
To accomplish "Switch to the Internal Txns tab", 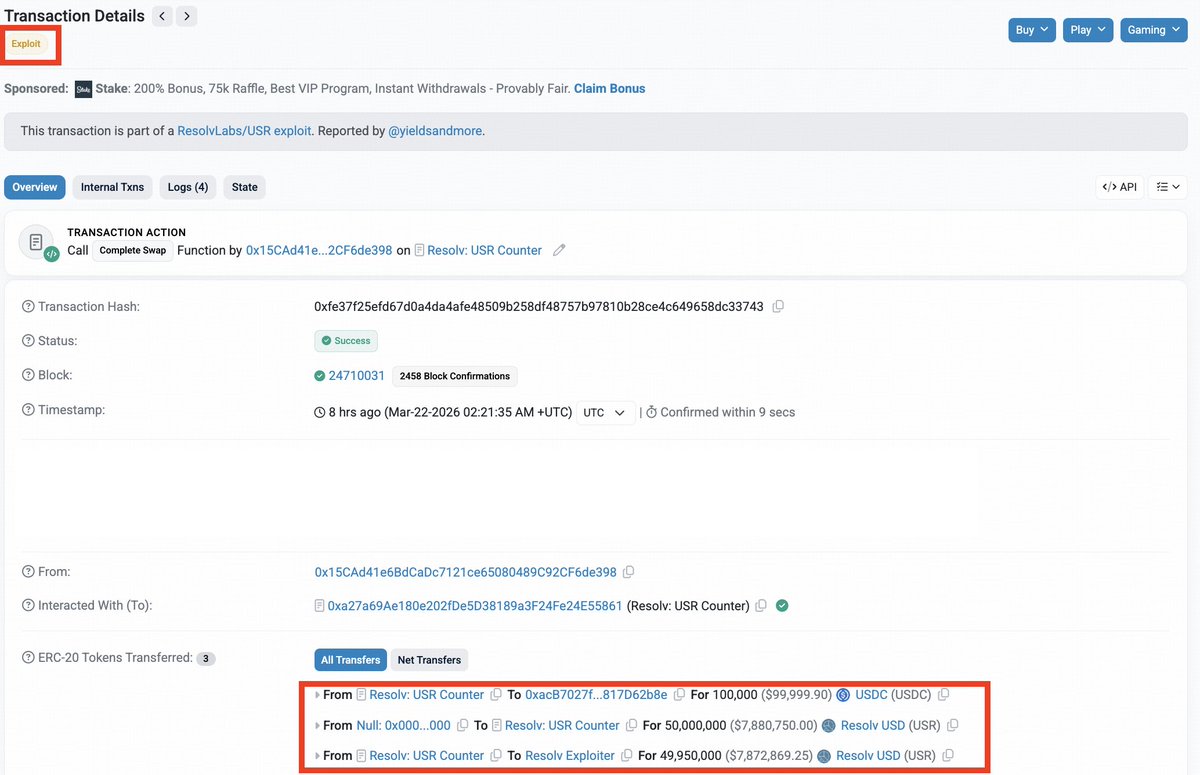I will click(x=112, y=187).
